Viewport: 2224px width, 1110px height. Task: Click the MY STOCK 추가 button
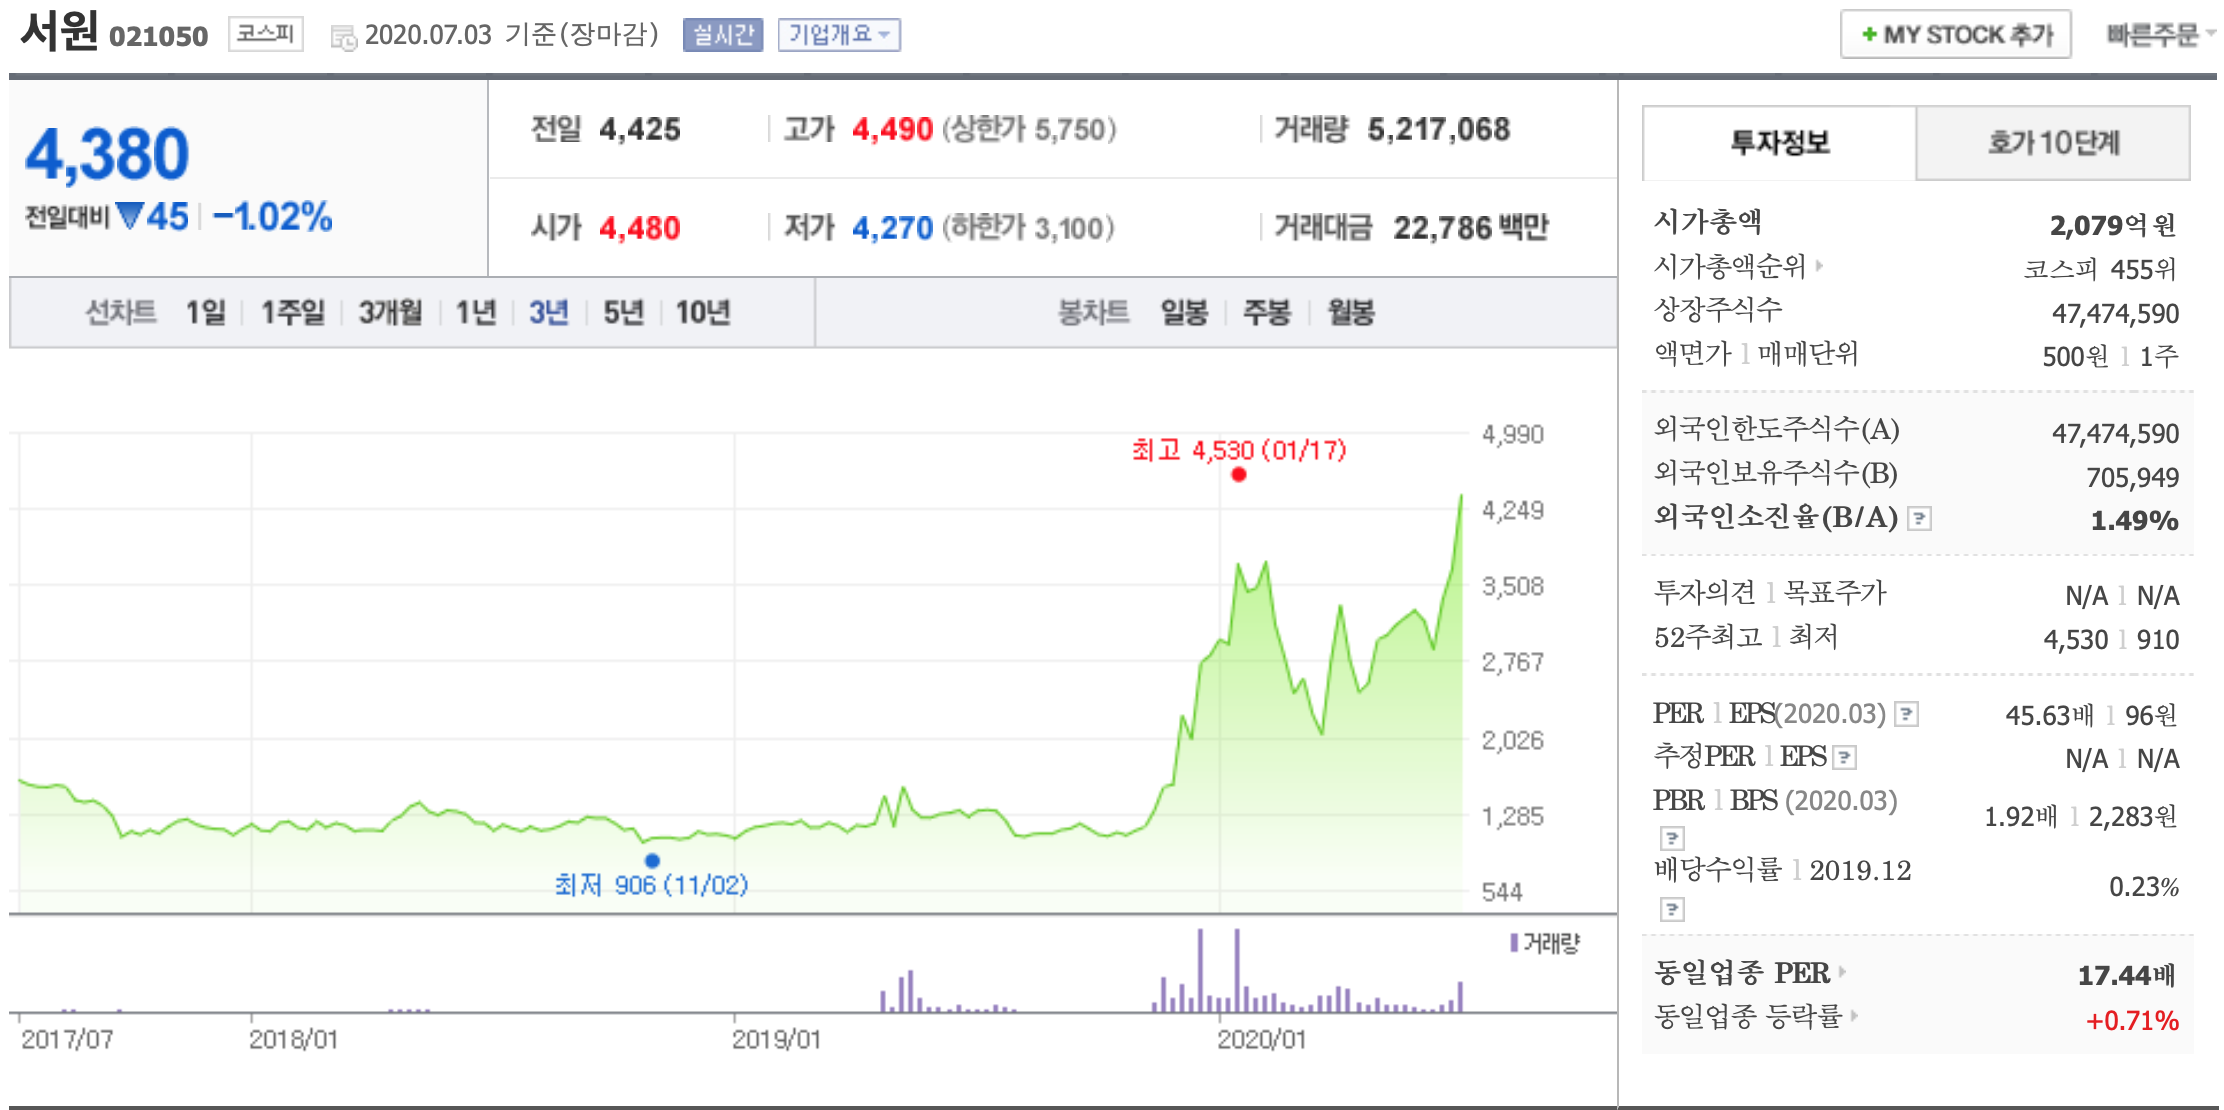pos(1955,35)
